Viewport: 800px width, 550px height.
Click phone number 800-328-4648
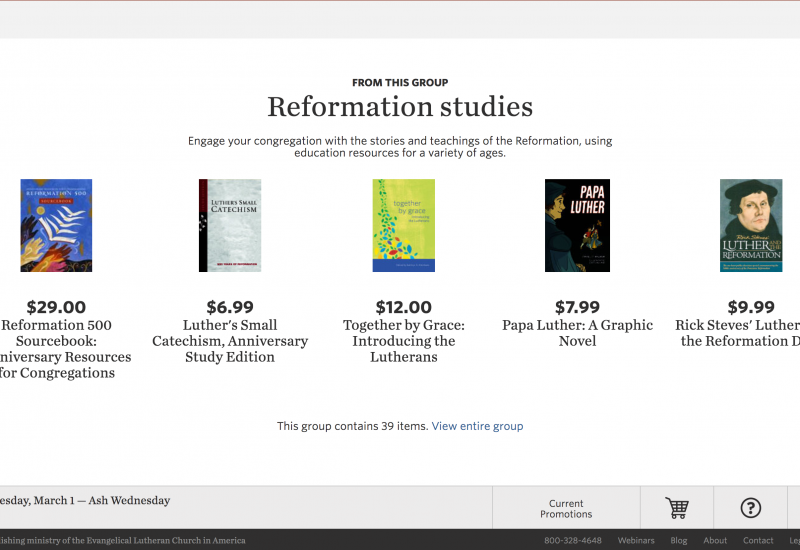click(572, 540)
